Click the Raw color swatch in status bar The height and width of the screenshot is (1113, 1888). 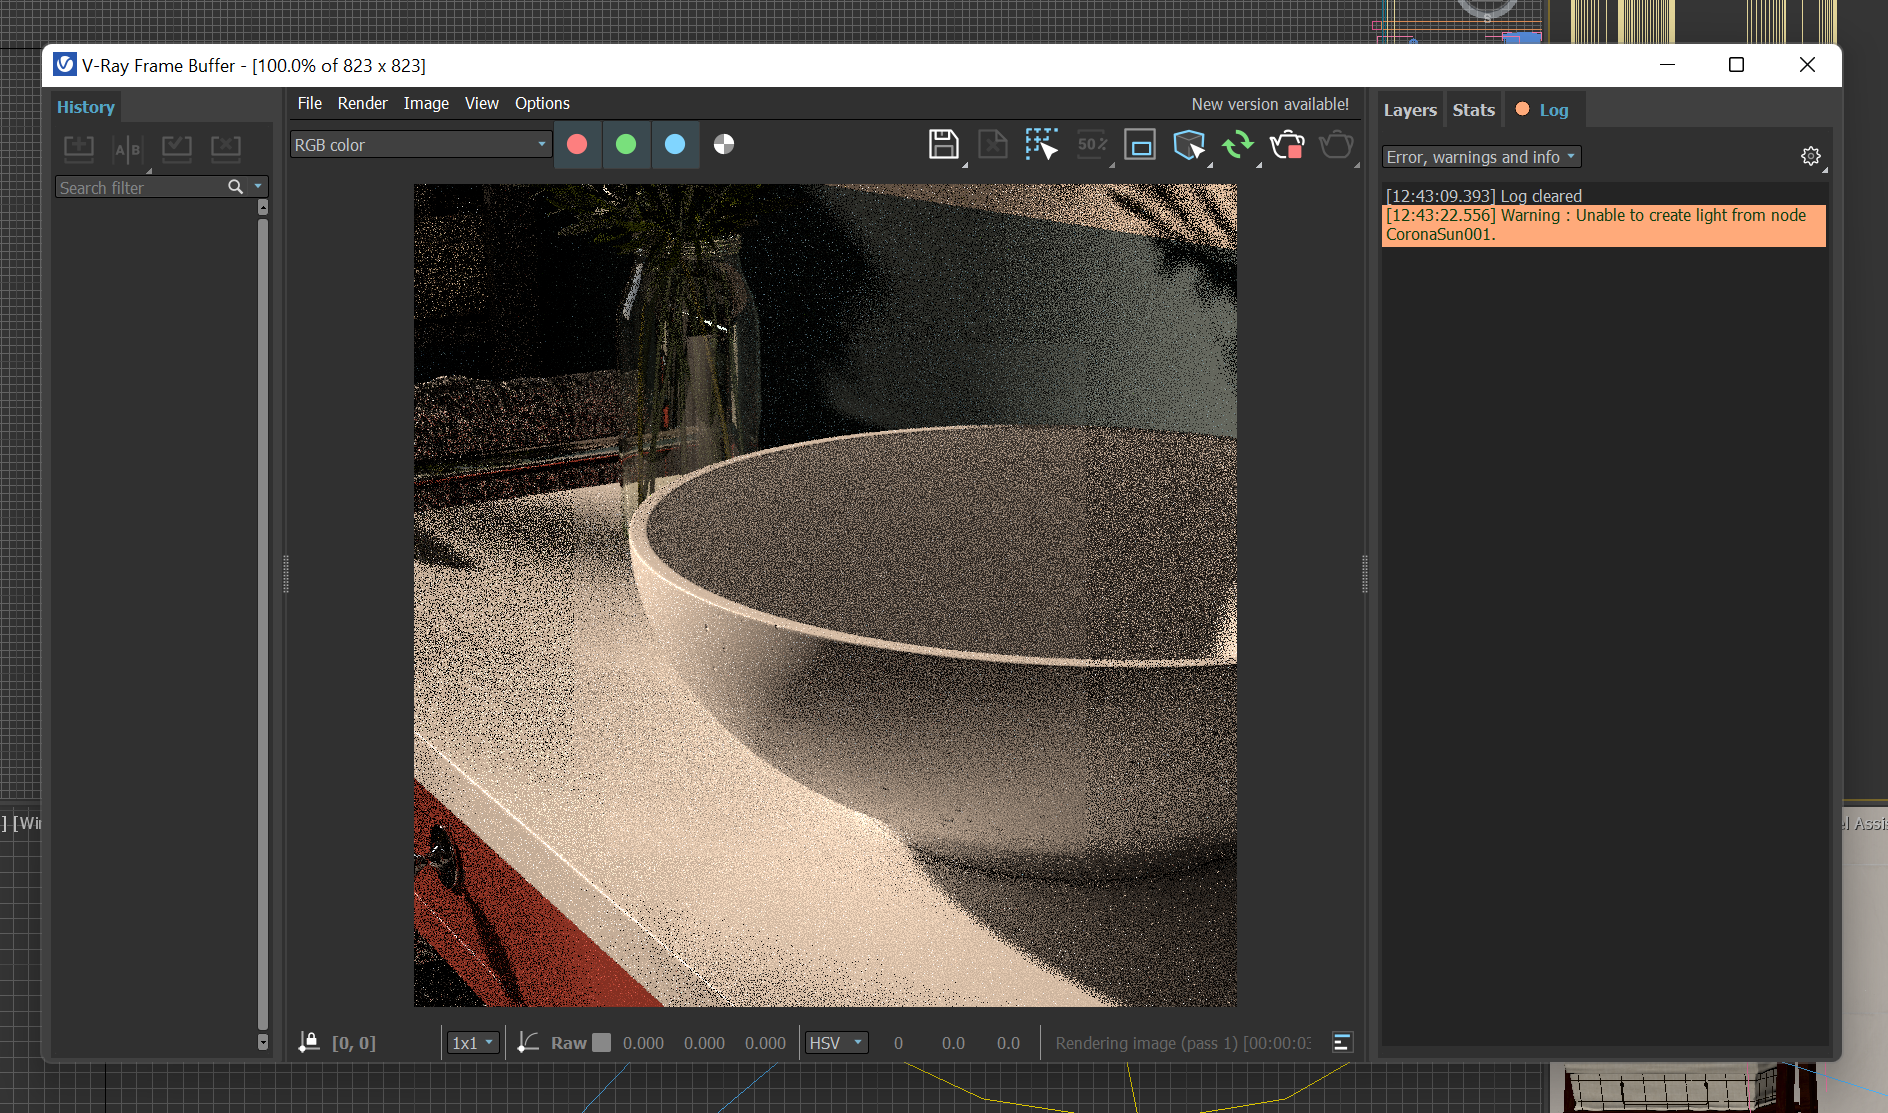tap(601, 1043)
